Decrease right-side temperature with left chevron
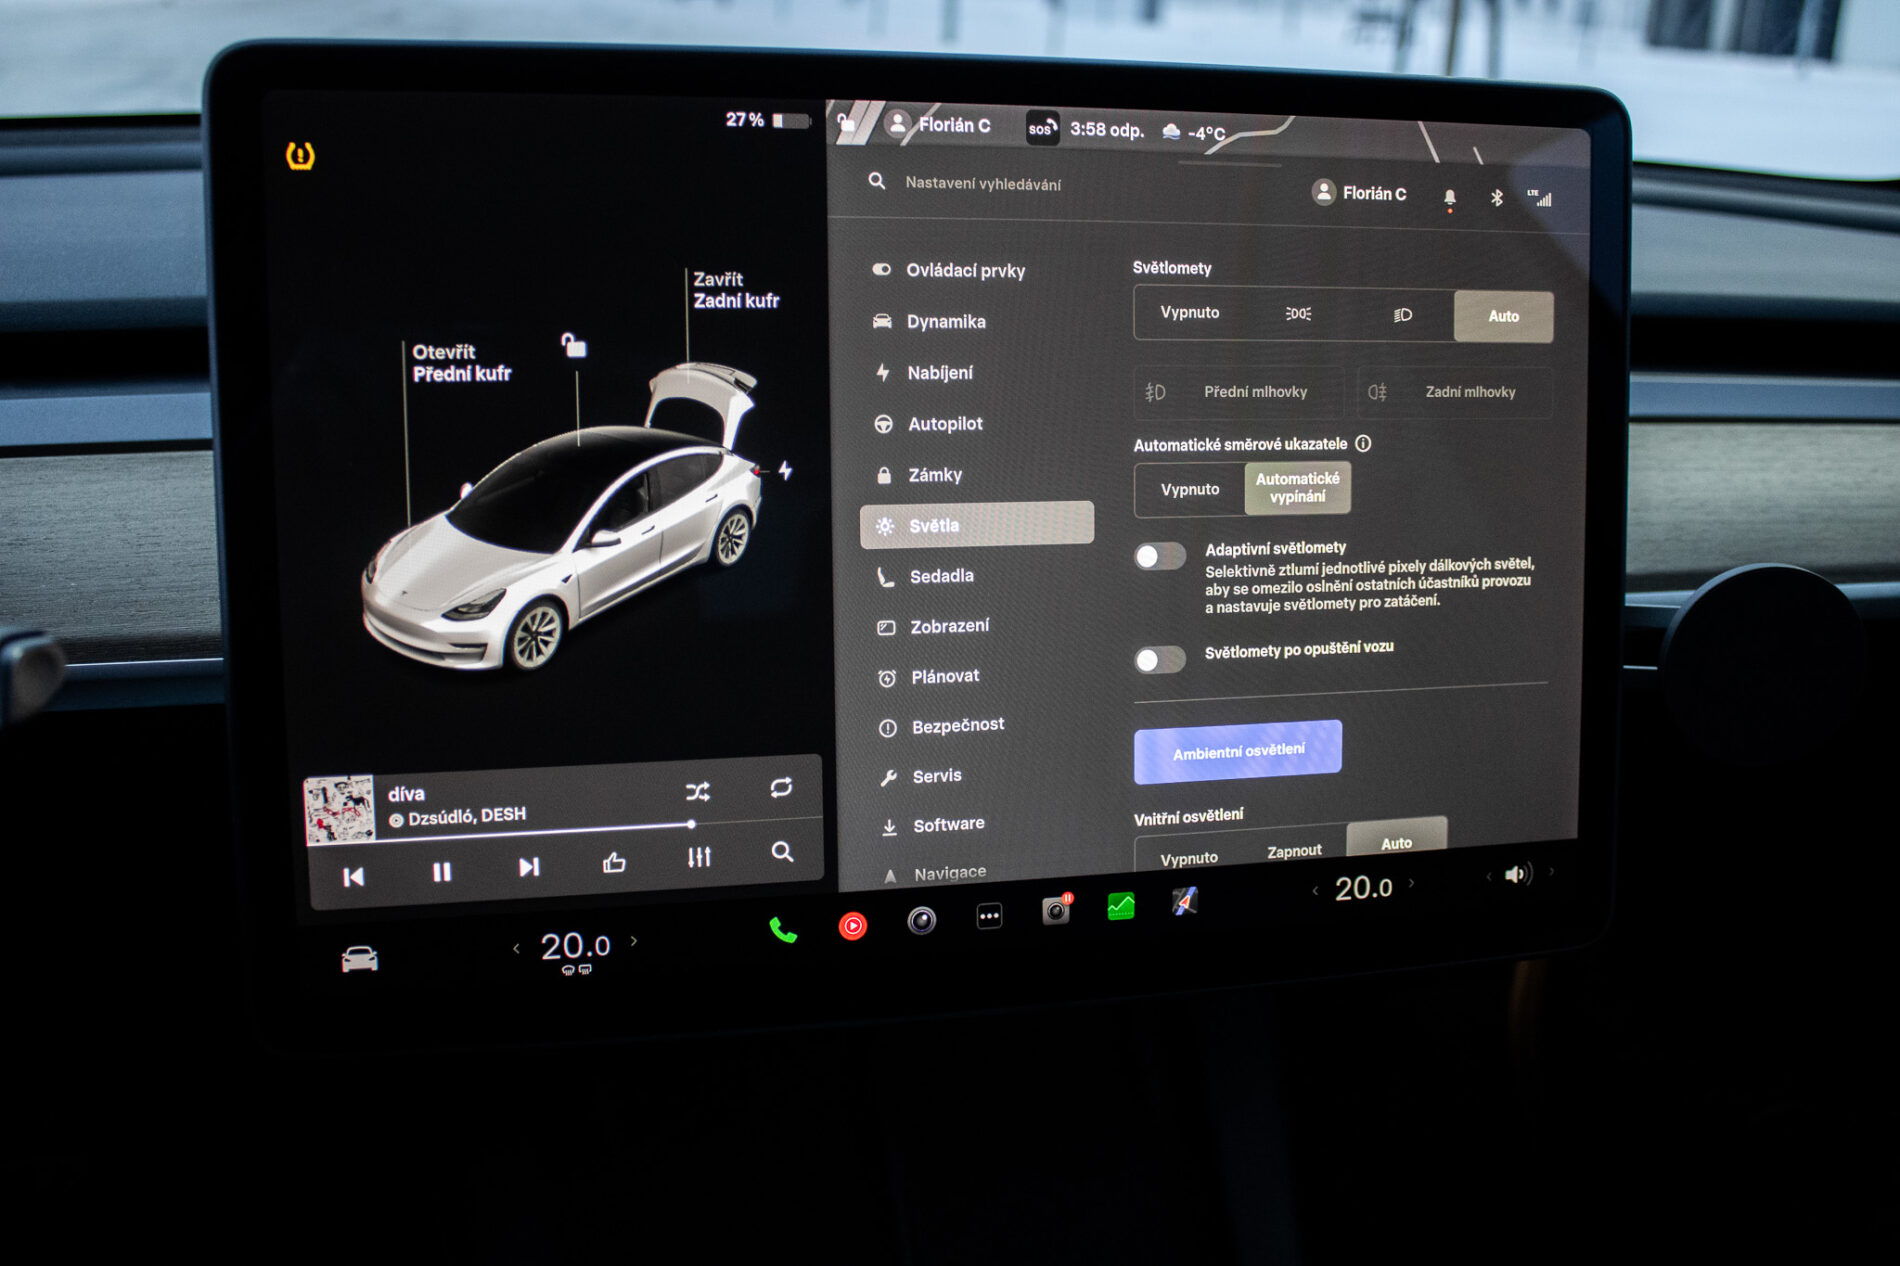The image size is (1900, 1266). tap(1315, 890)
